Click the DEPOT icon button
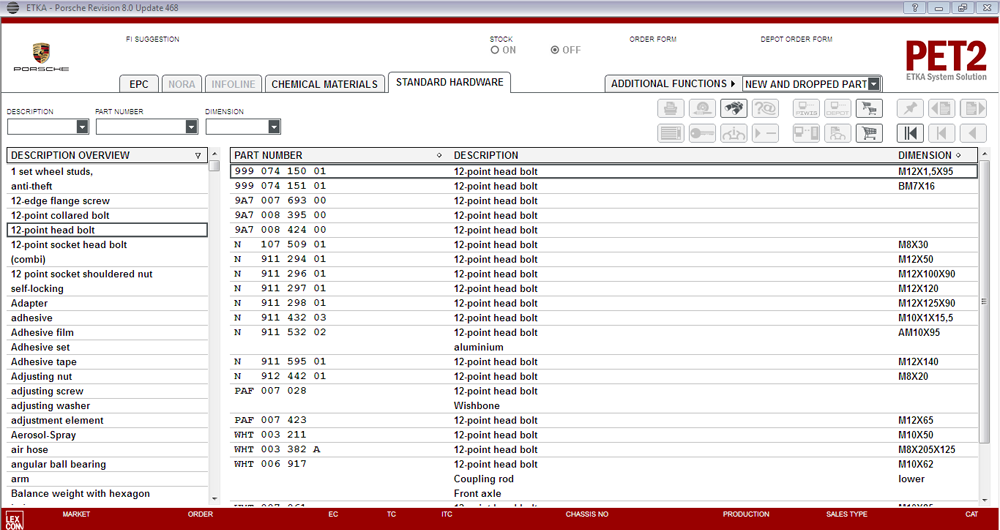The height and width of the screenshot is (530, 1000). pos(838,108)
